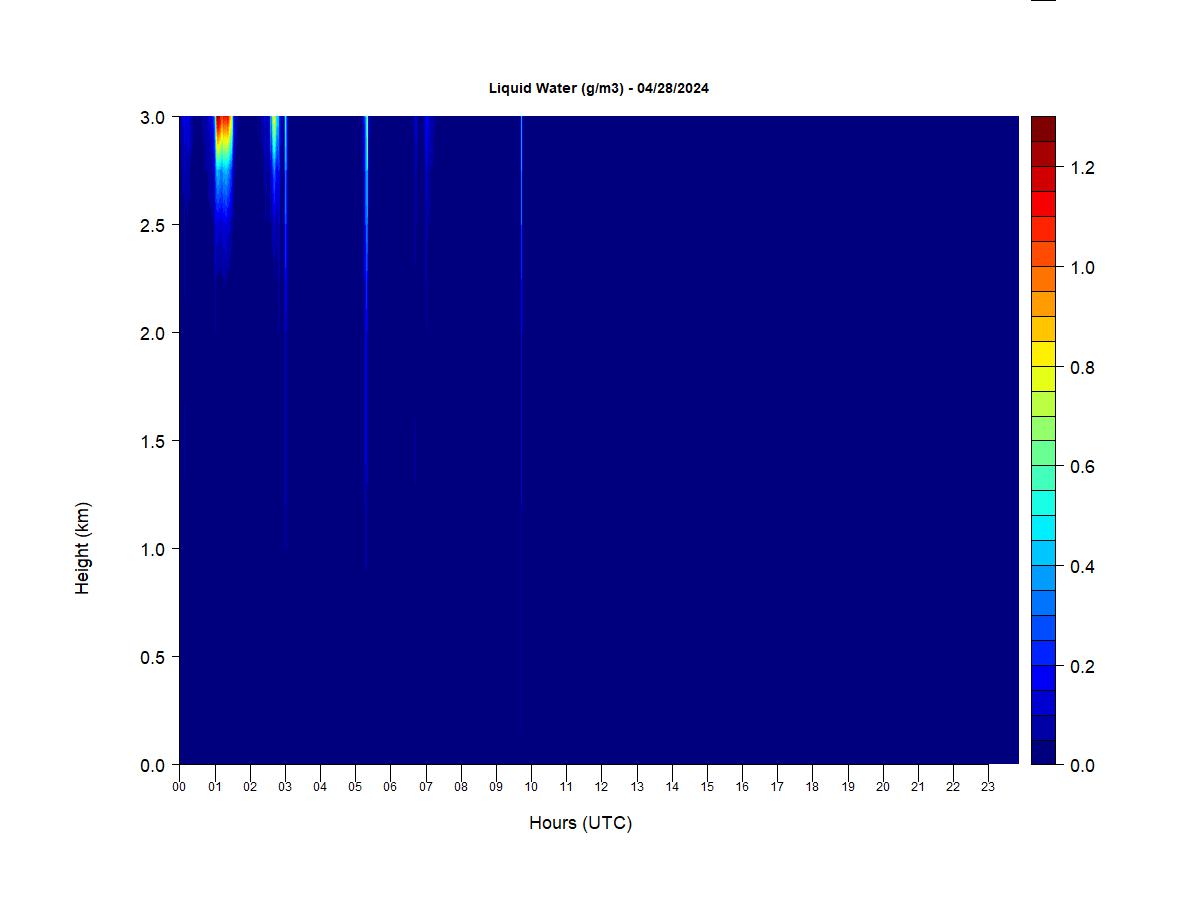Click hour 09 on the time axis
The image size is (1200, 900).
[x=496, y=787]
